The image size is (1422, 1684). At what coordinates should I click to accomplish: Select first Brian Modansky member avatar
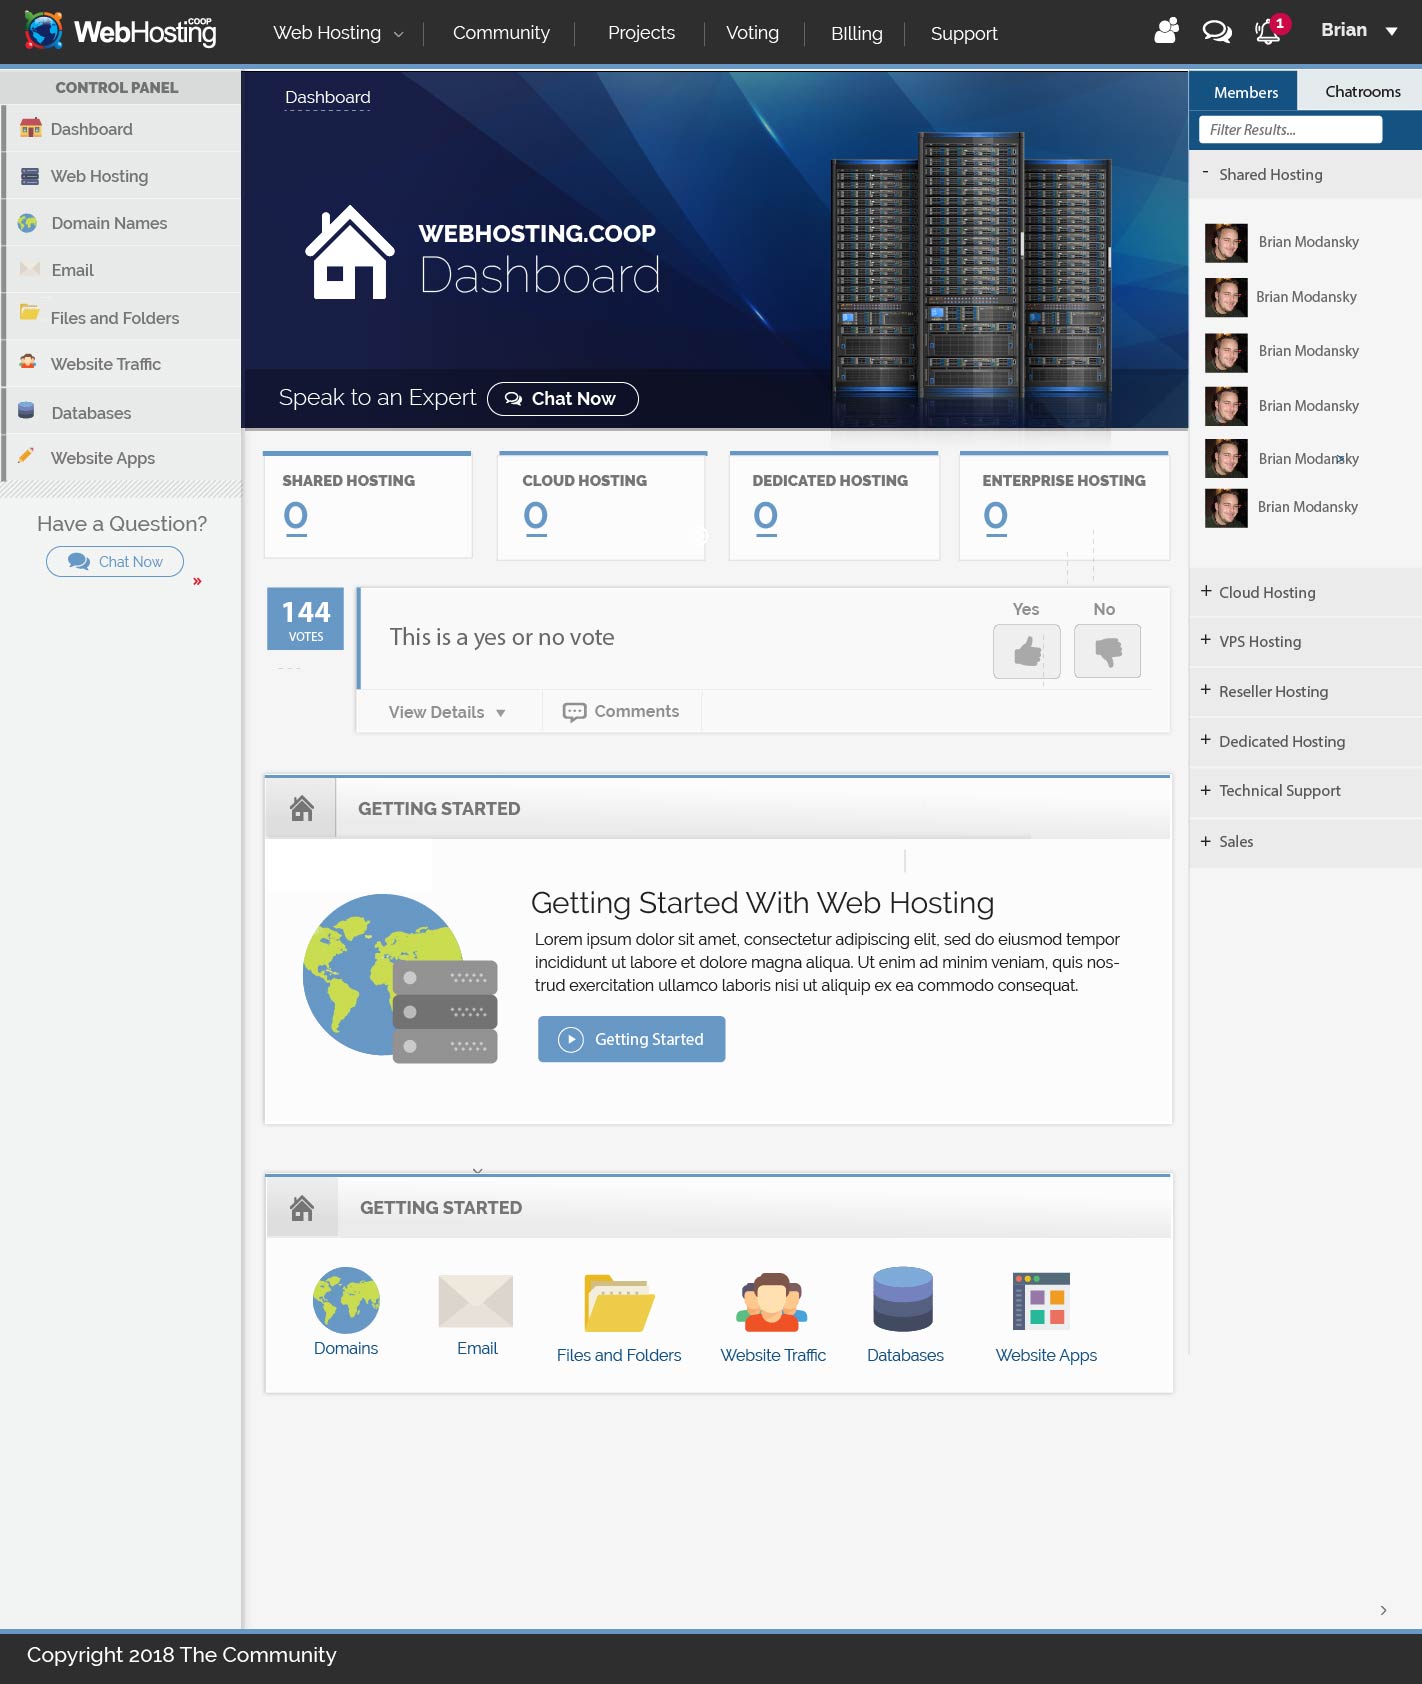1226,242
